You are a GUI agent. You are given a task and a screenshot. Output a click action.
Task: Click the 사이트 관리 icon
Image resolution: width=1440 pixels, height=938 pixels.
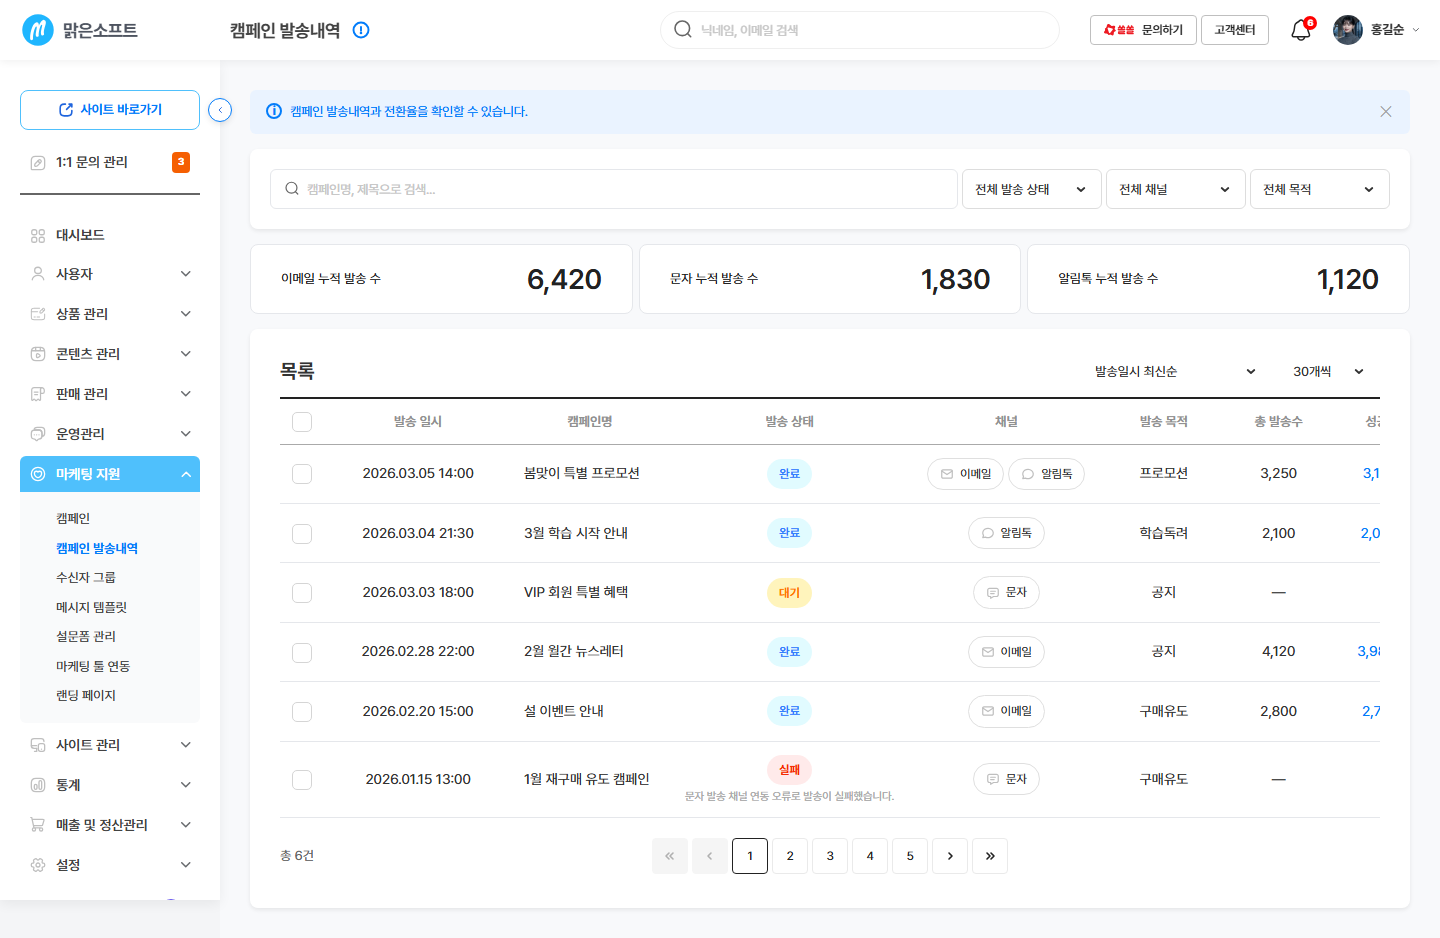38,745
